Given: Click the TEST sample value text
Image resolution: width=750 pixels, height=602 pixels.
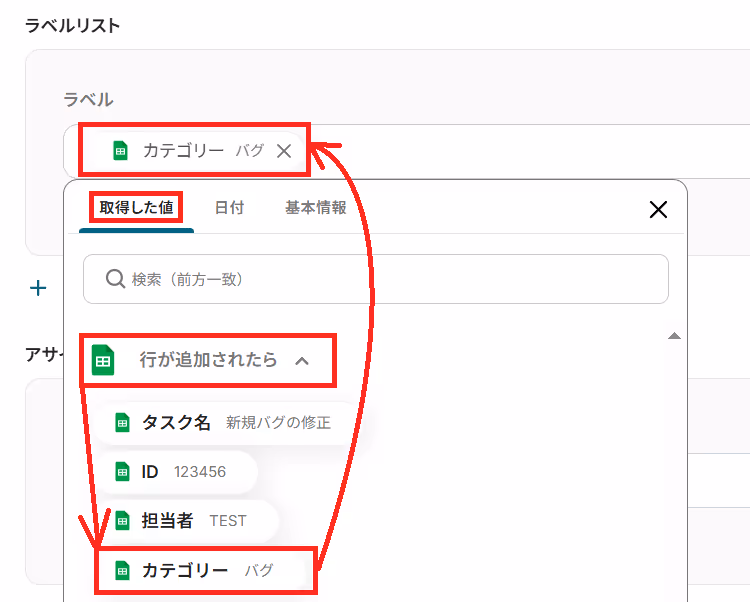Looking at the screenshot, I should click(x=228, y=521).
